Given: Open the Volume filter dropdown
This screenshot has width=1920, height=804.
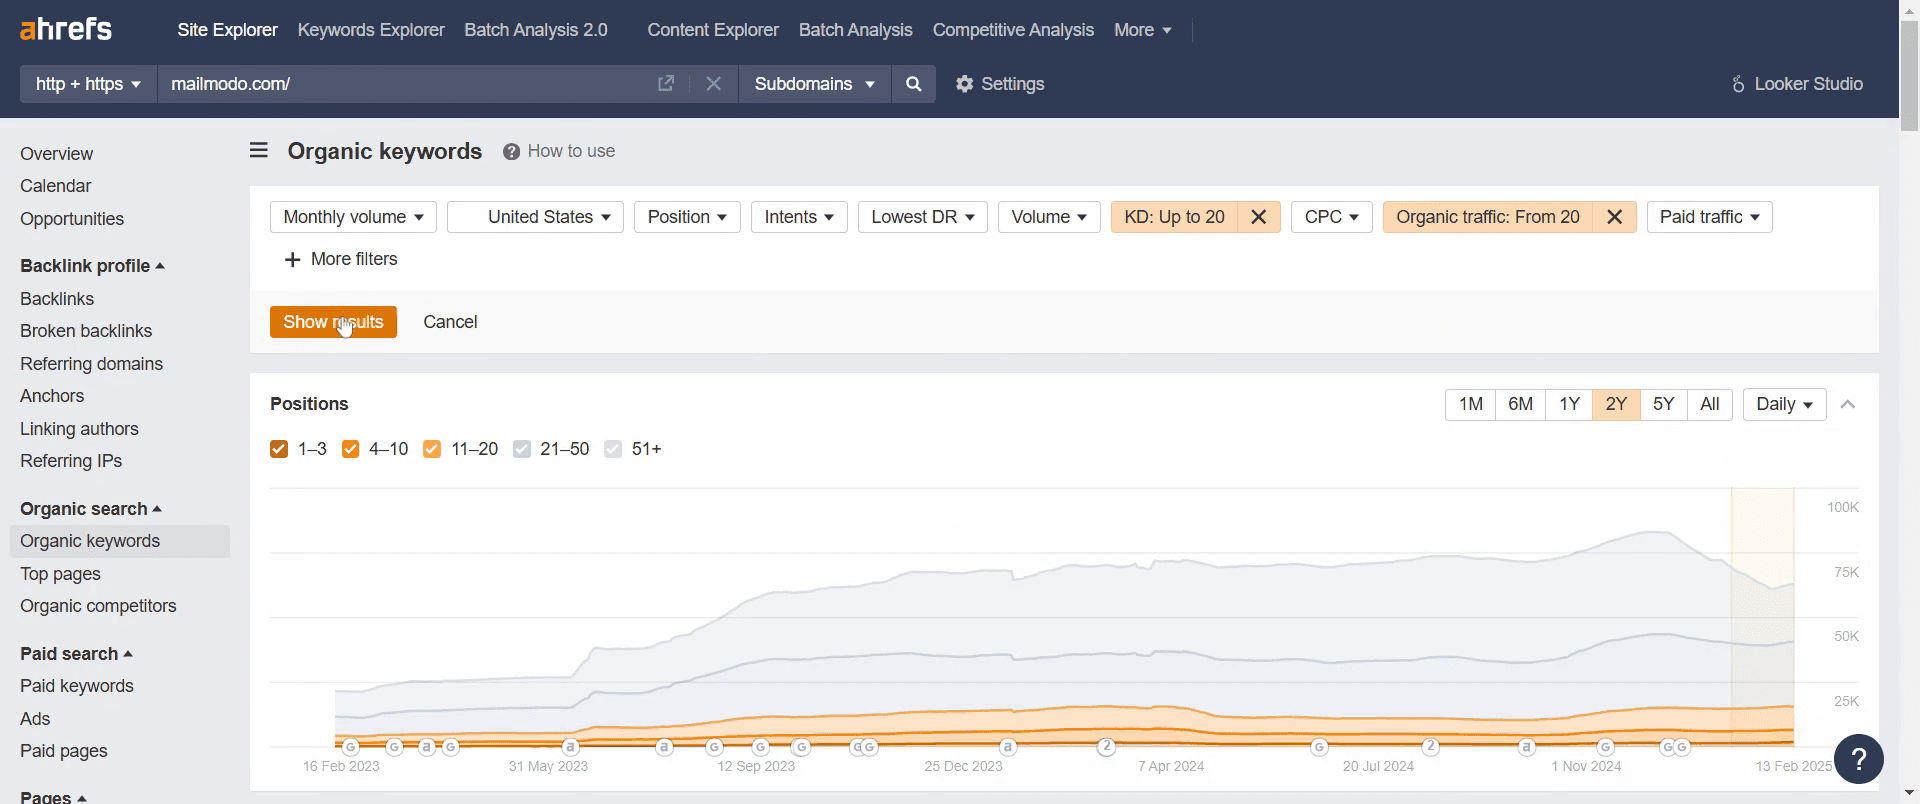Looking at the screenshot, I should coord(1049,217).
